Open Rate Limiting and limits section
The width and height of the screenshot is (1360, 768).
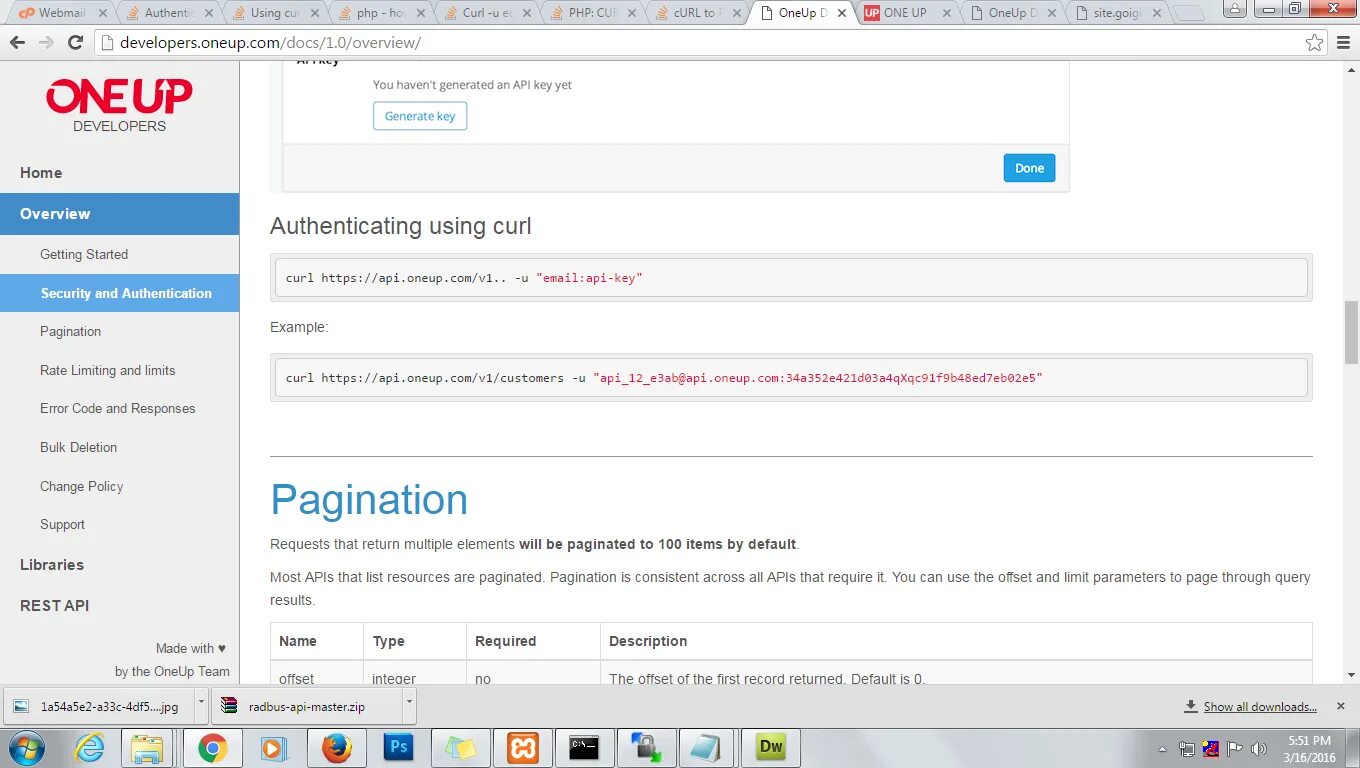point(107,370)
